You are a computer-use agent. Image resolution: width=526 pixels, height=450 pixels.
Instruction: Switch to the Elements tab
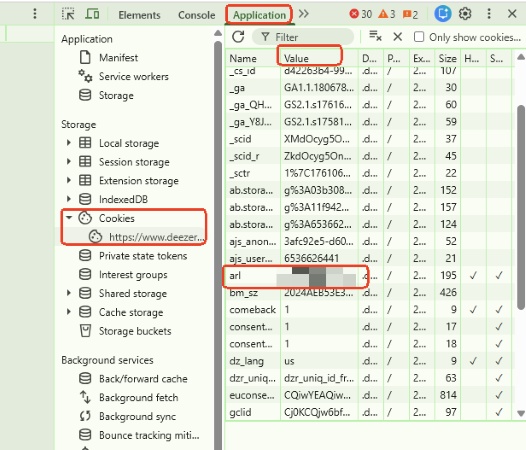[139, 15]
